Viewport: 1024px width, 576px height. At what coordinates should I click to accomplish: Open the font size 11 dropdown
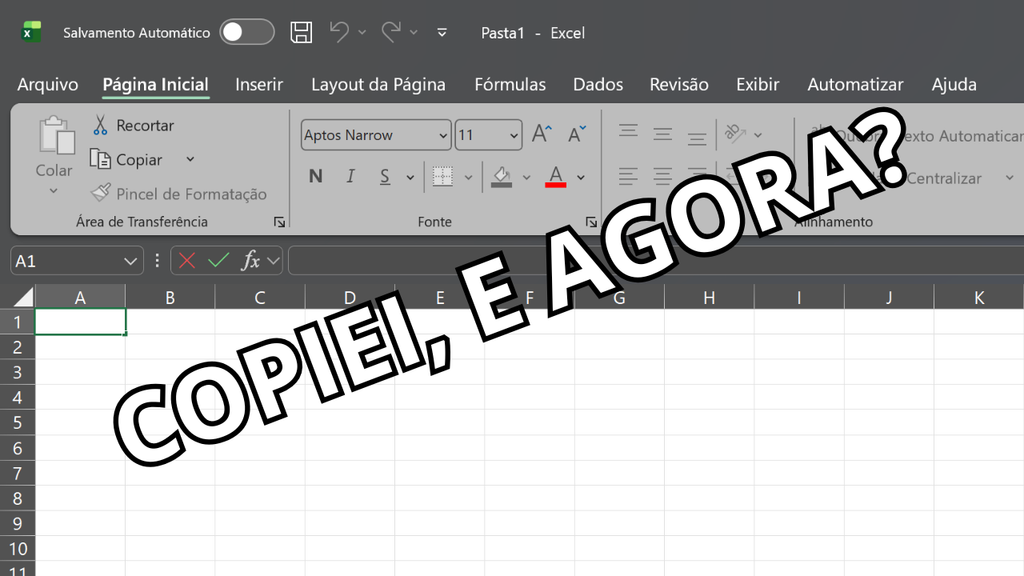(488, 135)
